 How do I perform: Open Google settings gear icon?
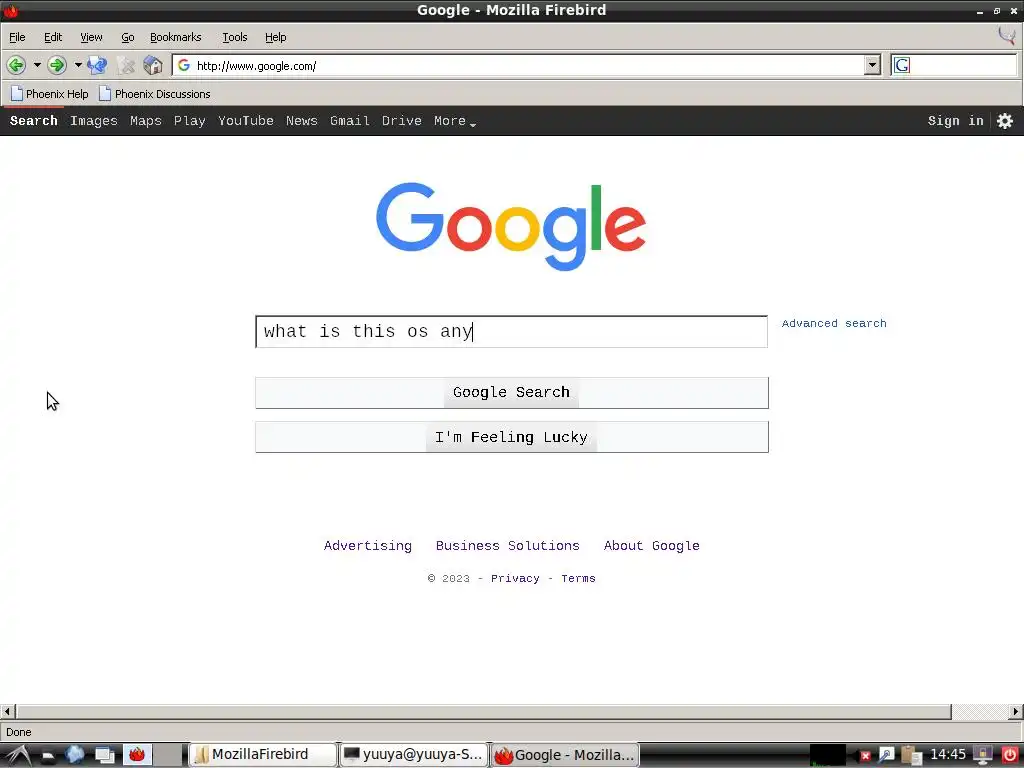coord(1004,121)
